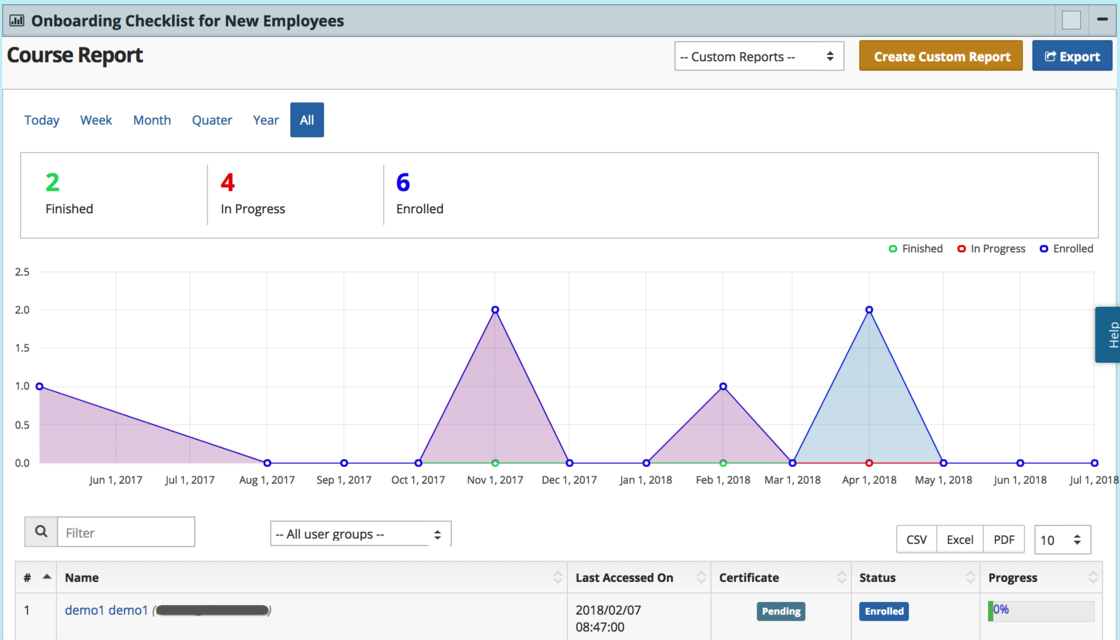Sort table by Status column
The image size is (1120, 640).
pos(915,577)
